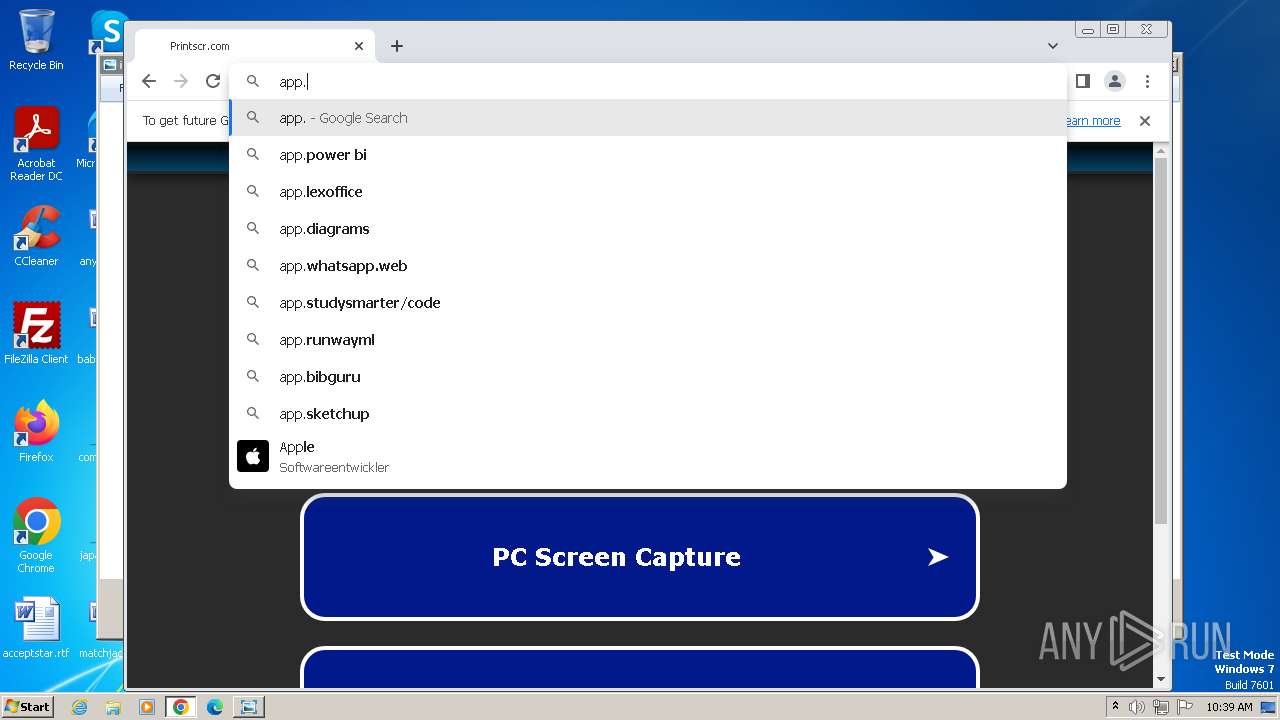The height and width of the screenshot is (720, 1280).
Task: Reload the Printscr.com page
Action: (213, 82)
